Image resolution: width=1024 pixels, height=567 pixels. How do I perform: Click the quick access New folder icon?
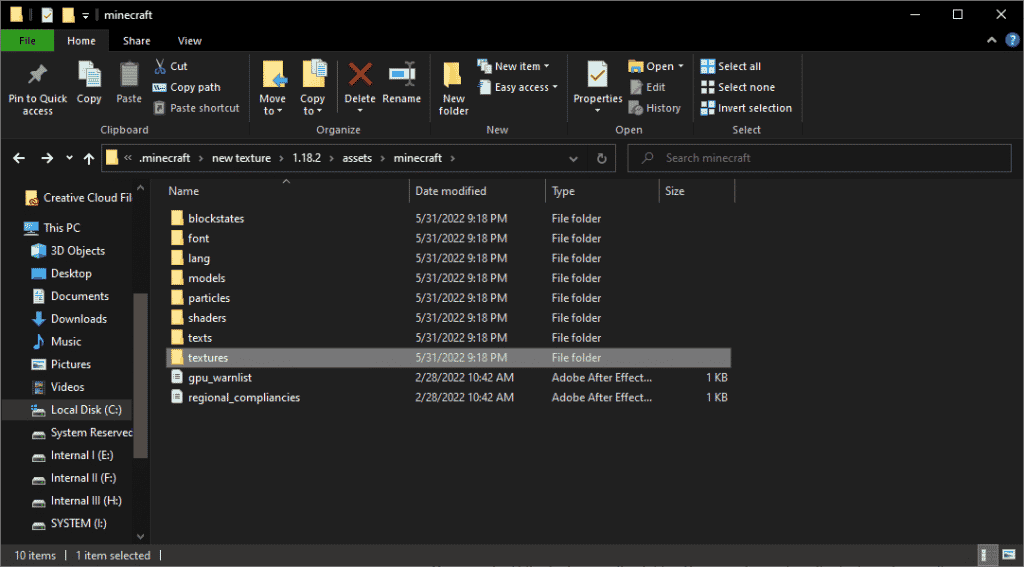[x=68, y=14]
